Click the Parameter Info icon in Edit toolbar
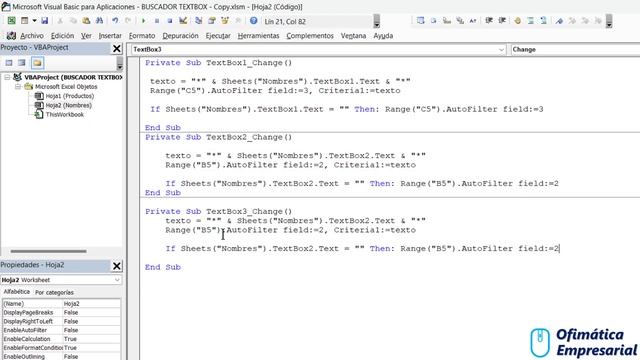The width and height of the screenshot is (640, 360). pyautogui.click(x=460, y=21)
